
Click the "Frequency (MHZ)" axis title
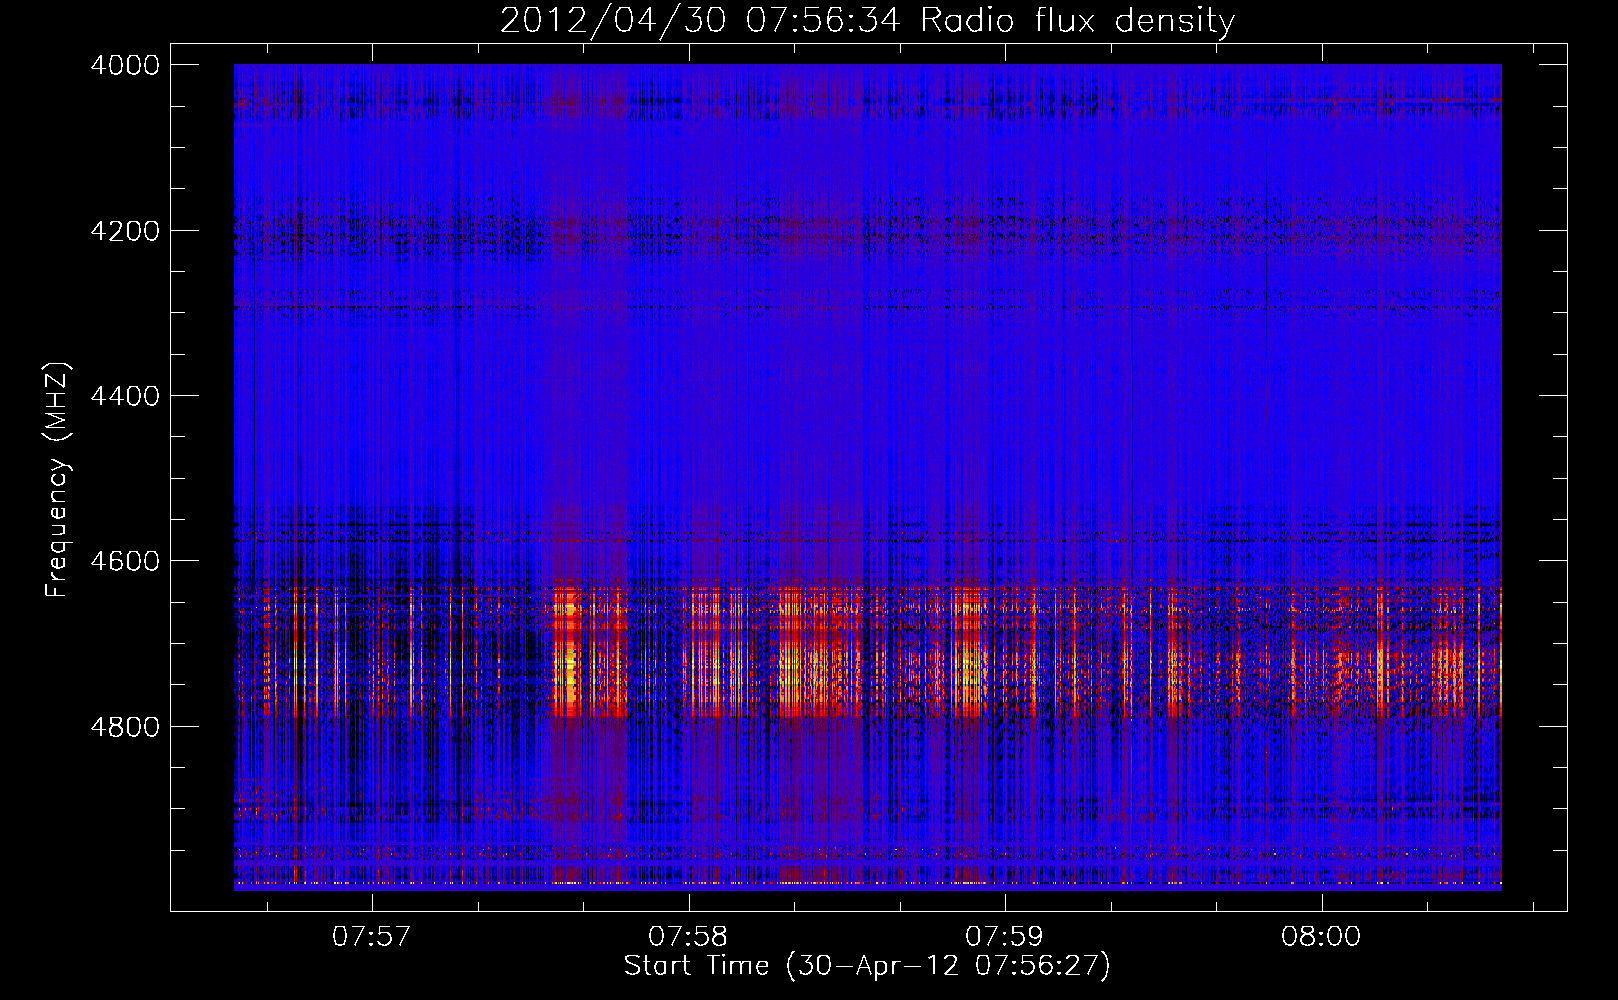click(x=57, y=480)
